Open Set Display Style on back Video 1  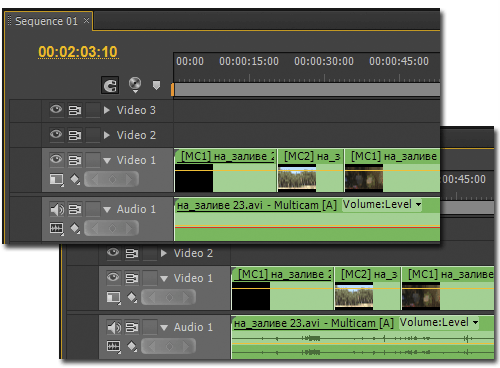click(114, 297)
